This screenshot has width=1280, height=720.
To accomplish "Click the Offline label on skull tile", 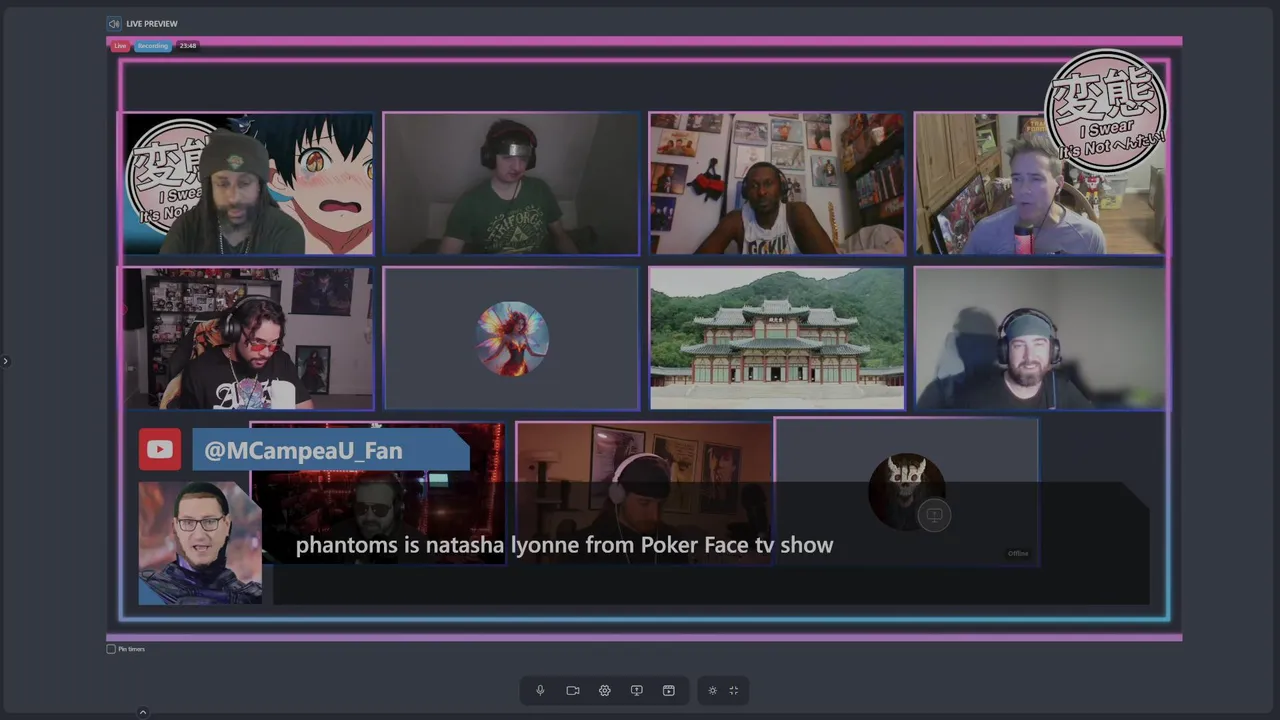I will pyautogui.click(x=1018, y=553).
